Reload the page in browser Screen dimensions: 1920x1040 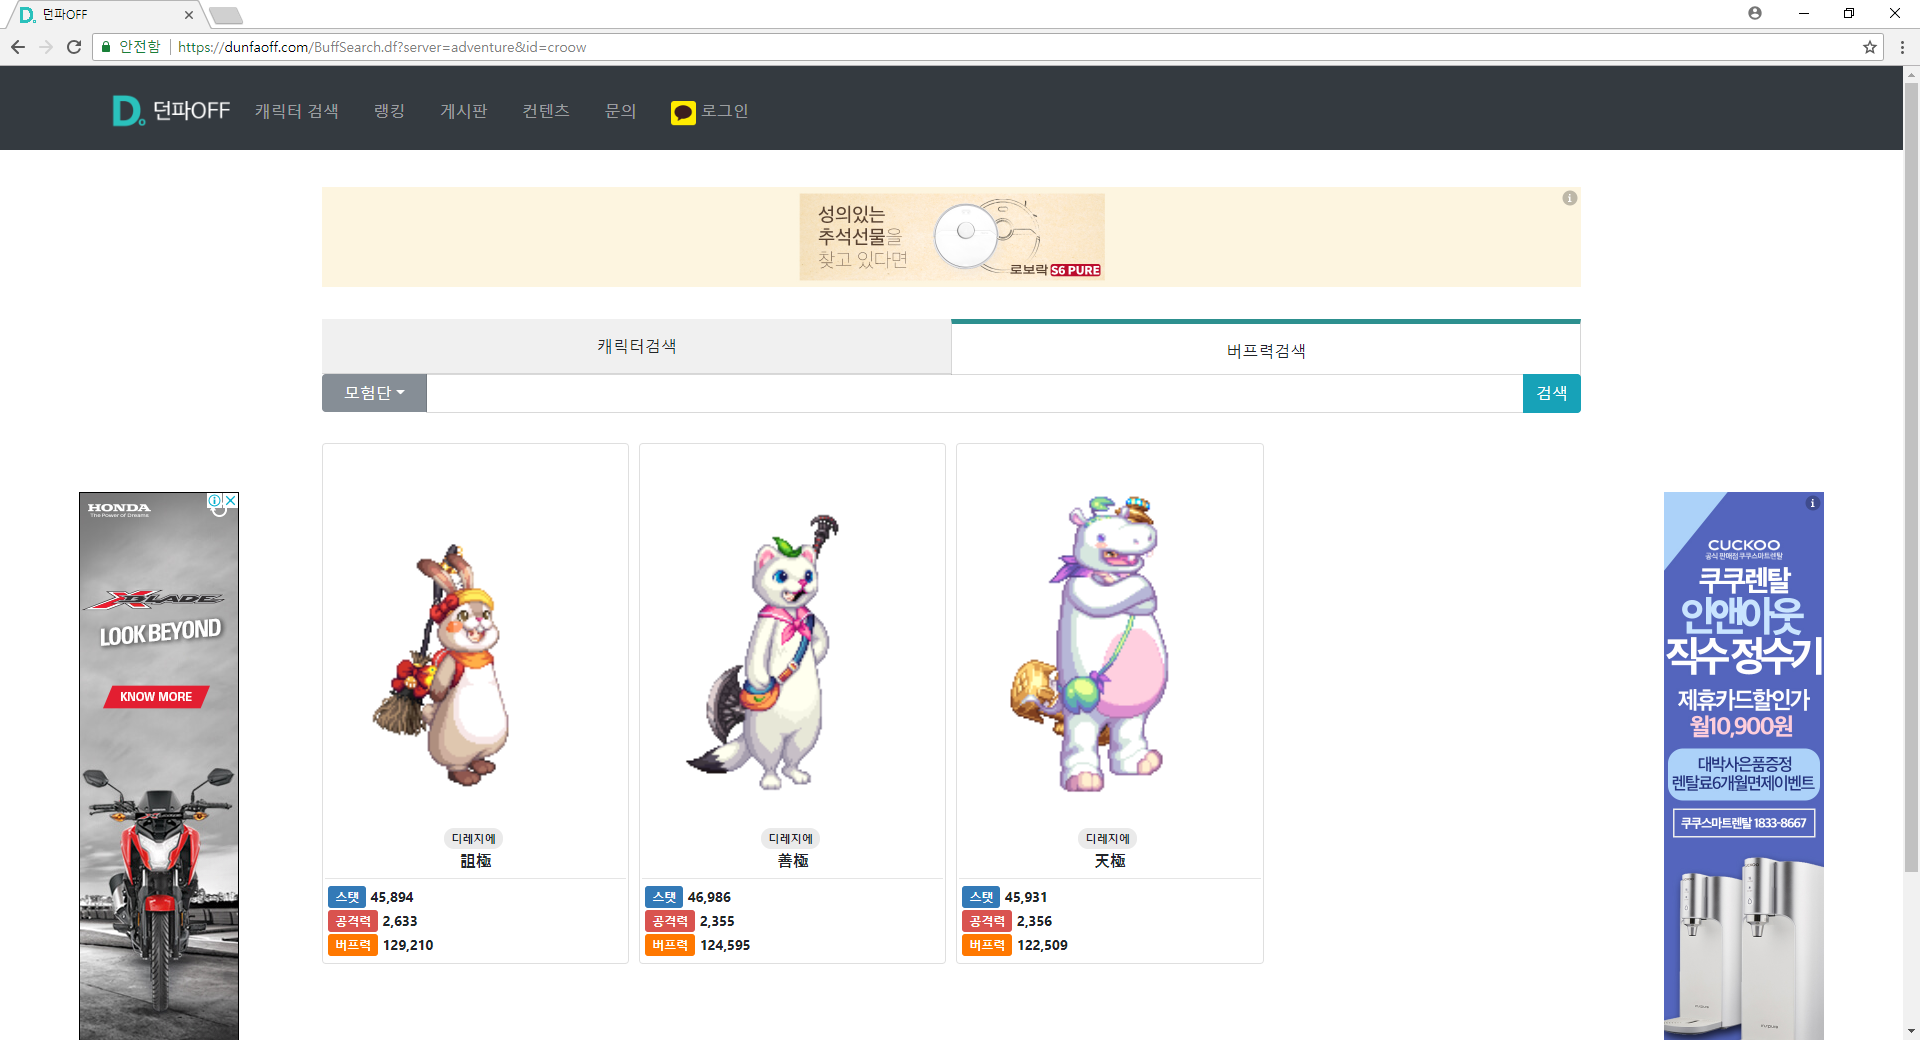click(74, 47)
